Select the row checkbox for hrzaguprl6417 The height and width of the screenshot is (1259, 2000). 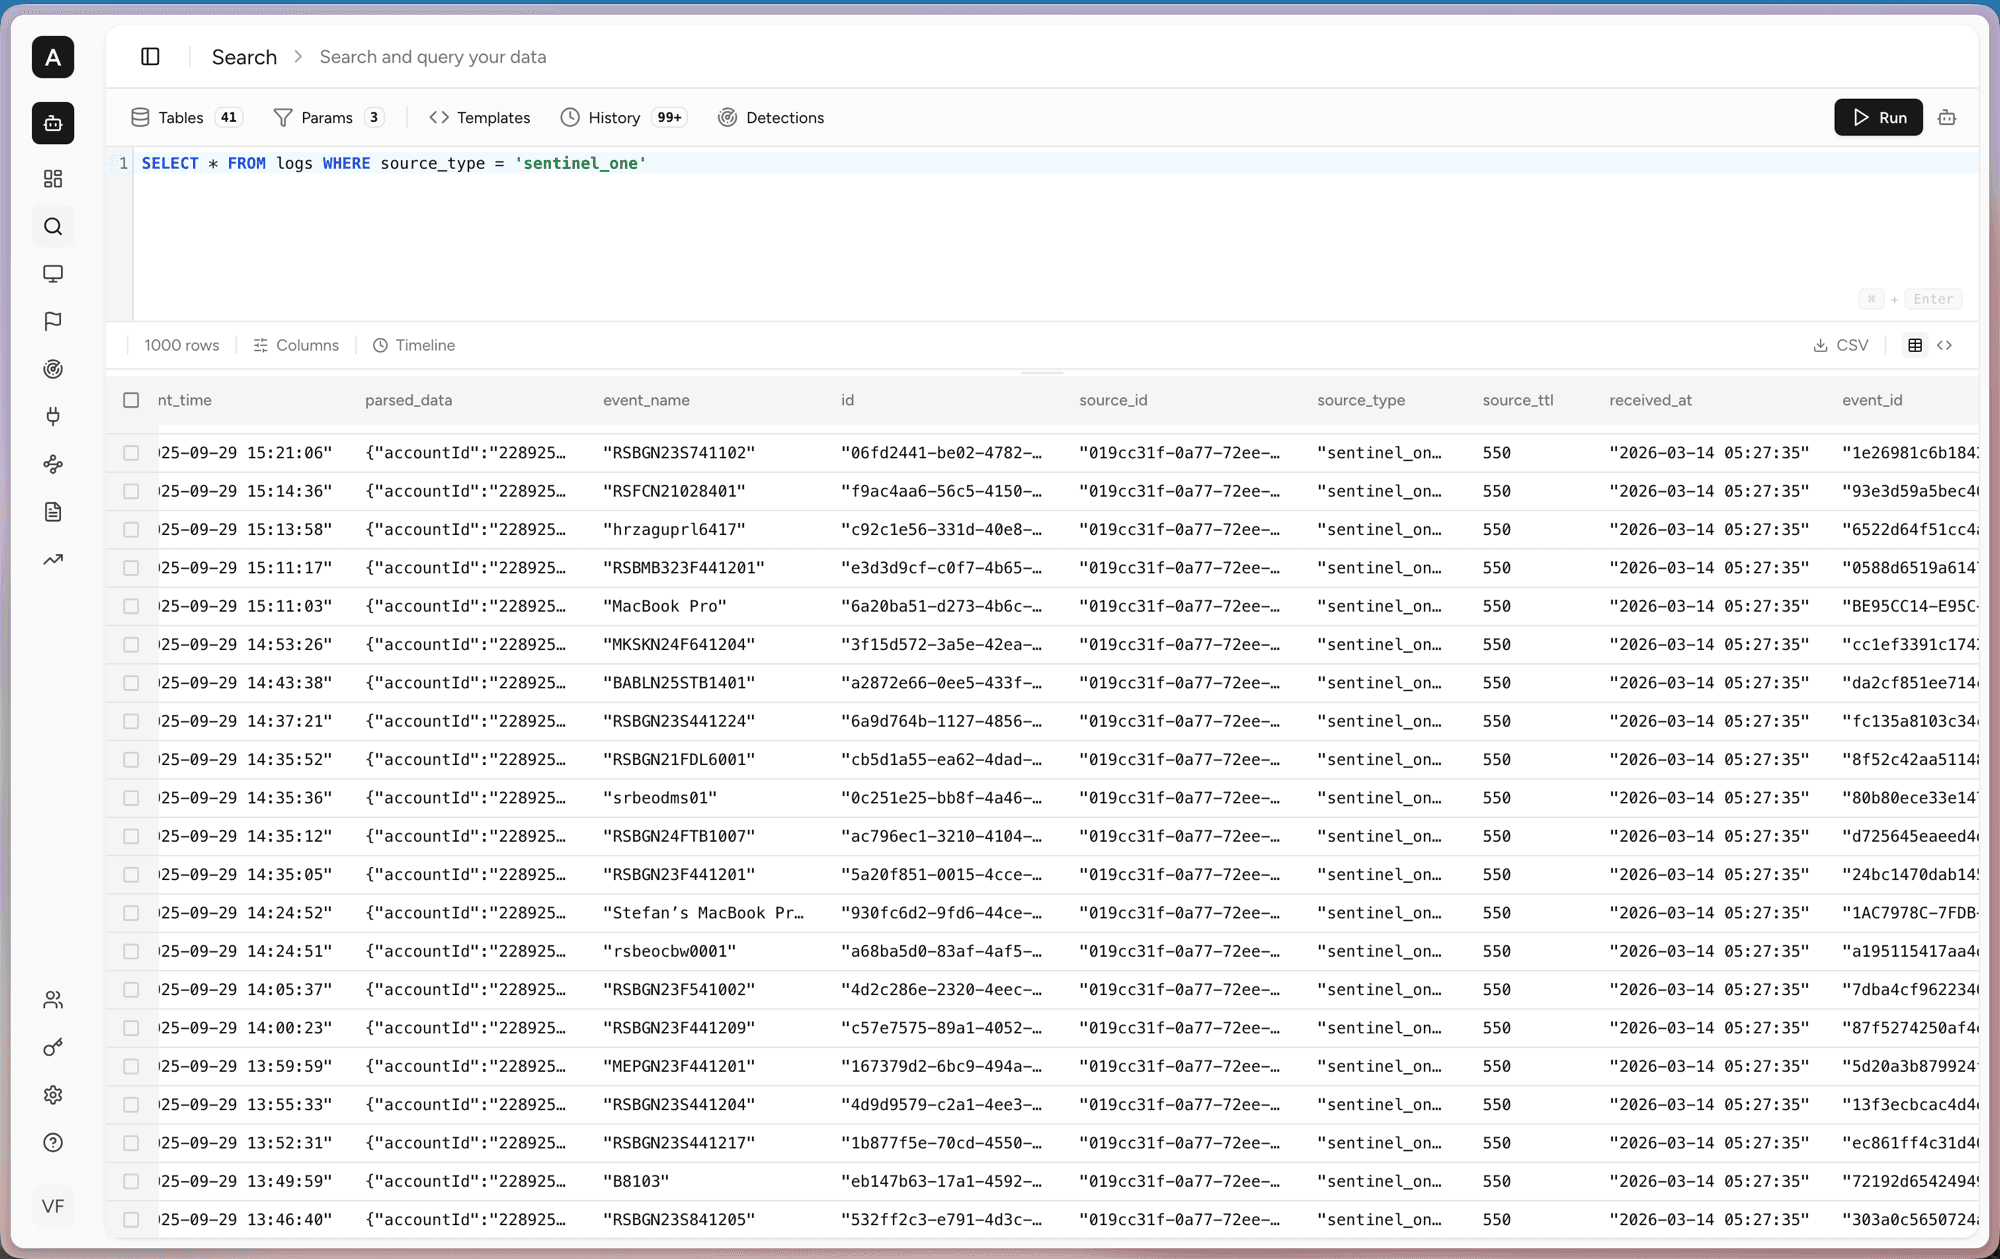point(131,530)
